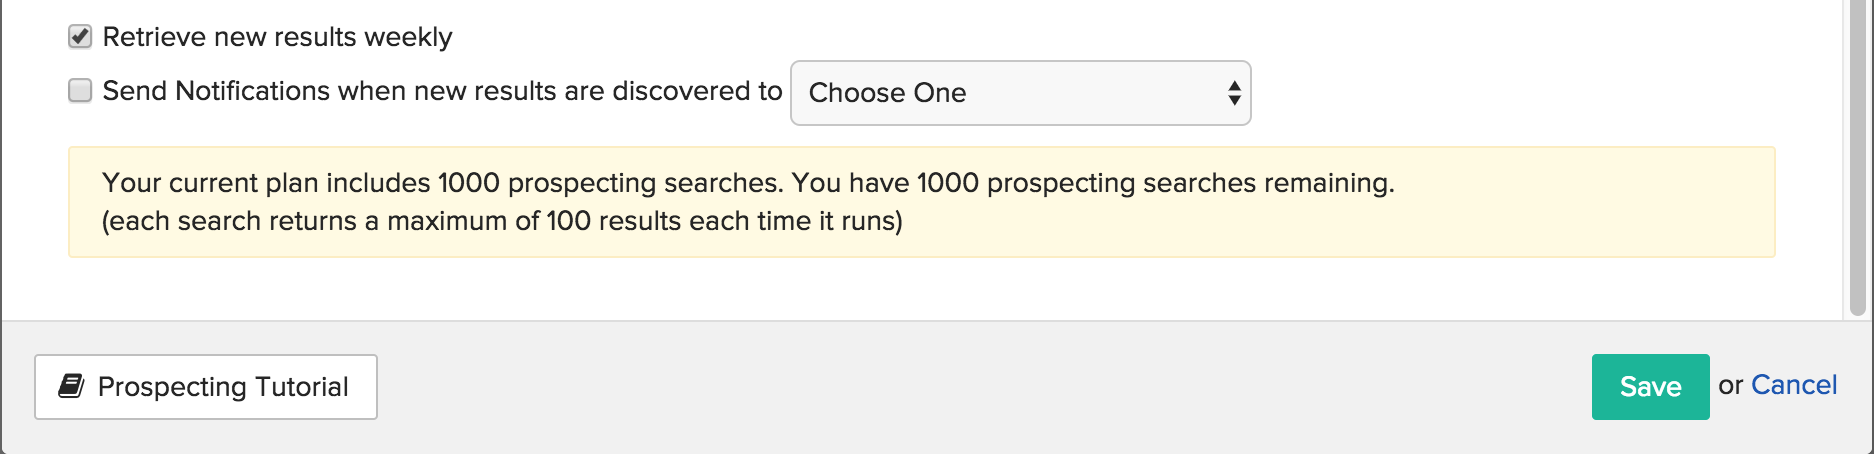Toggle via the "Retrieve new results weekly" label

[x=277, y=37]
